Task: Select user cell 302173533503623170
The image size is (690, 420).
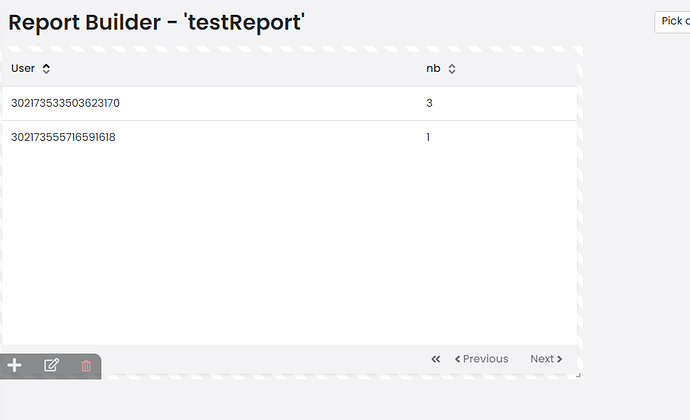Action: point(65,103)
